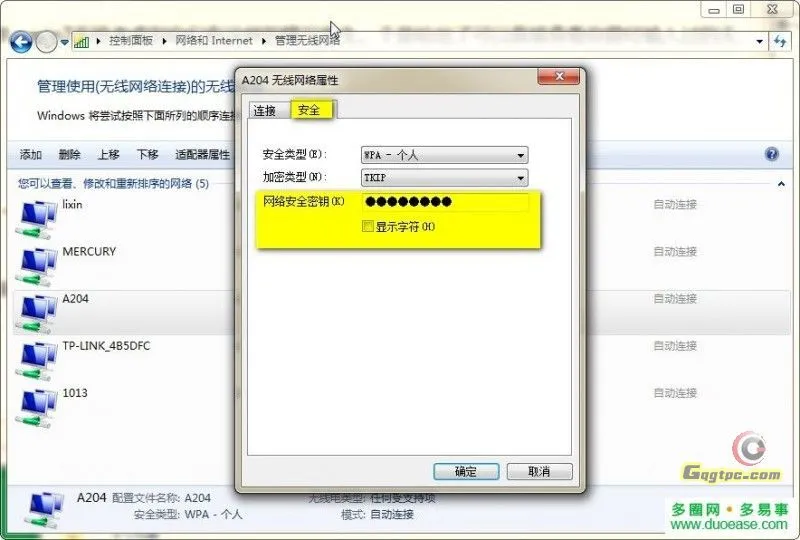Select the TP-LINK_4B5DFC network name
The width and height of the screenshot is (800, 540).
click(106, 346)
